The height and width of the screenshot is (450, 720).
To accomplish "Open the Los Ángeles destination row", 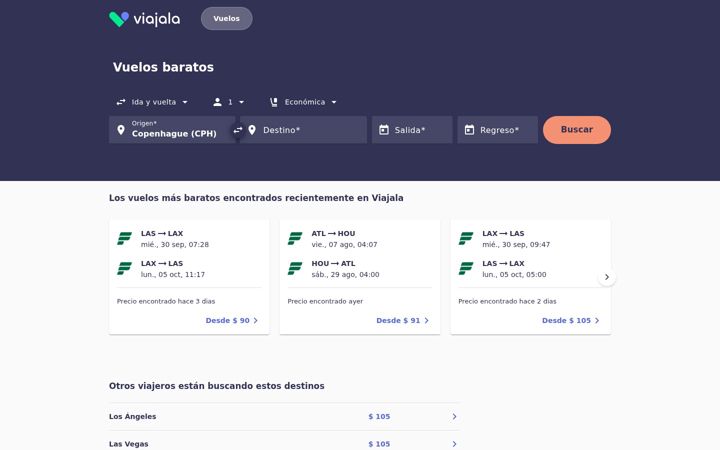I will (284, 416).
